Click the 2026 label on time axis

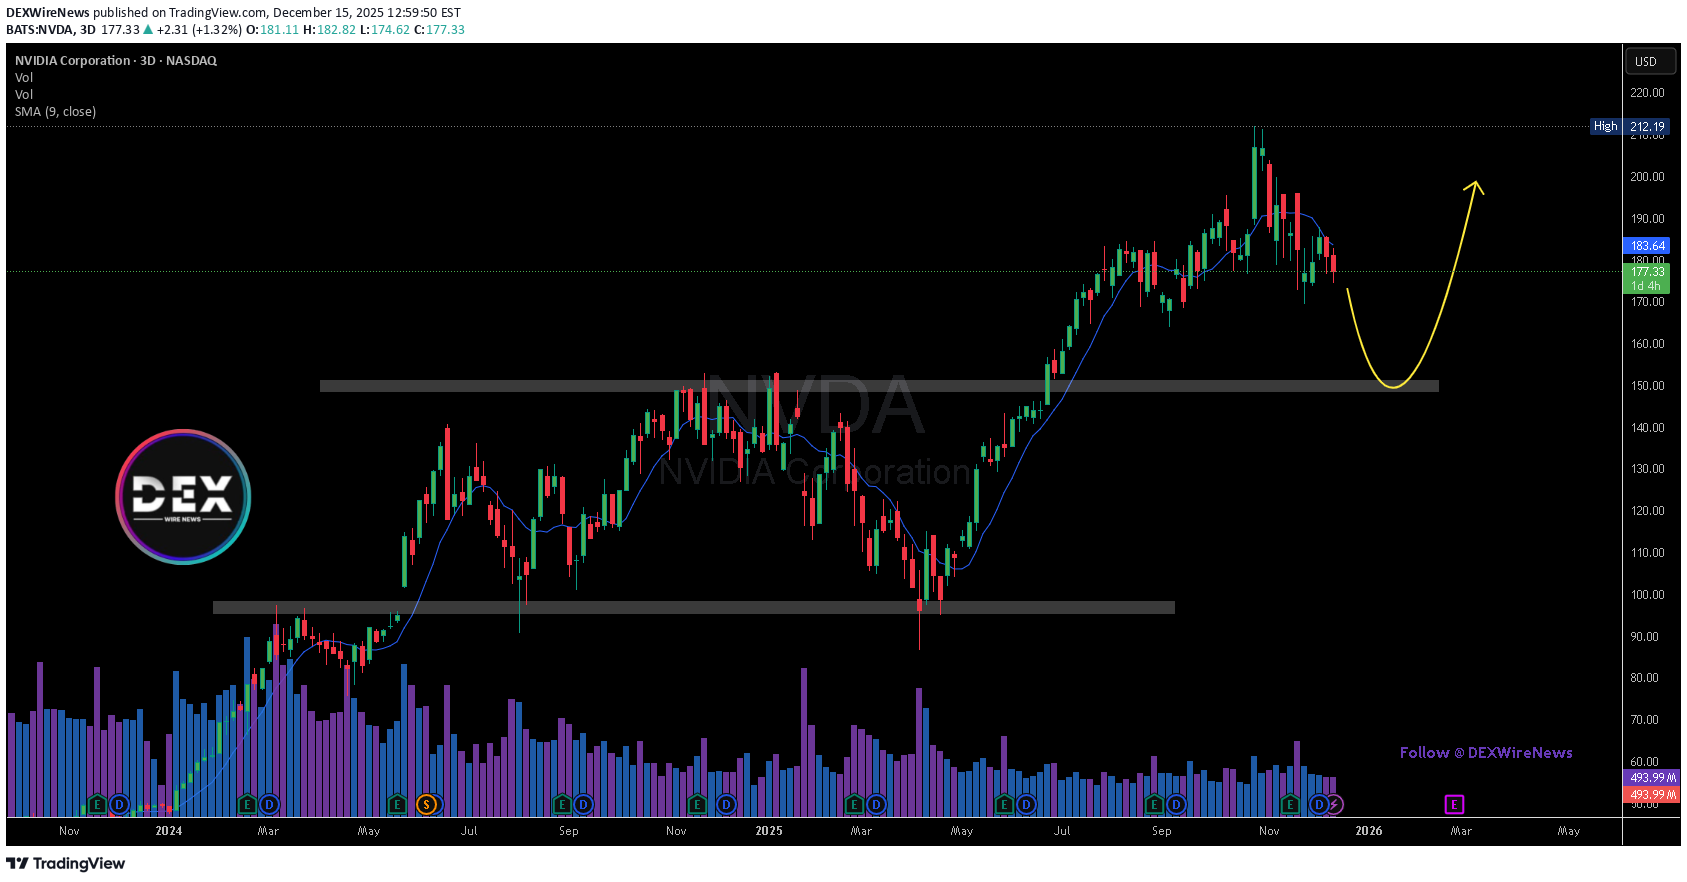1368,830
